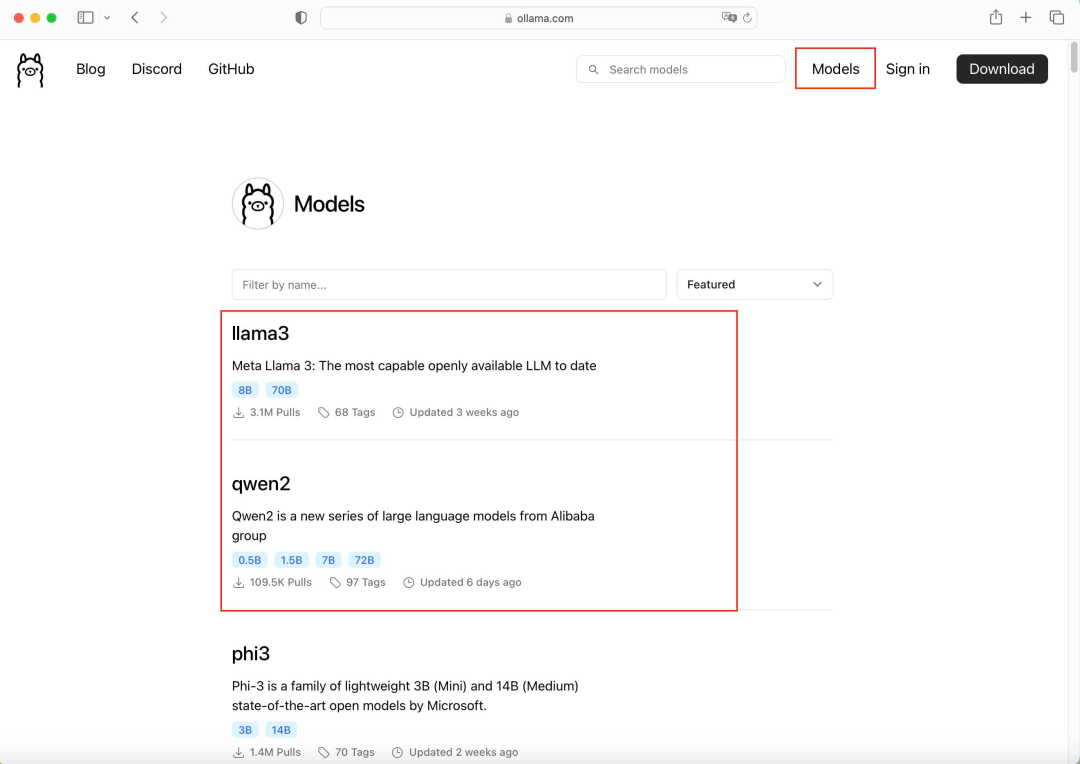
Task: Click the Meta Llama 3 description text
Action: point(414,366)
